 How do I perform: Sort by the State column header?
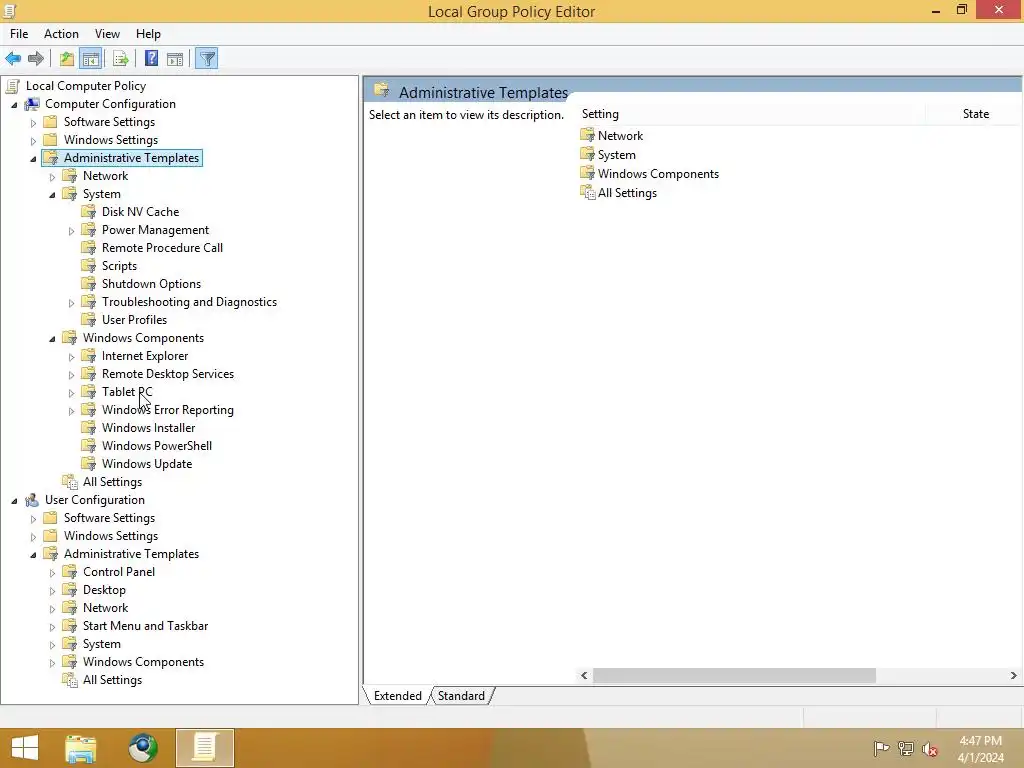976,114
